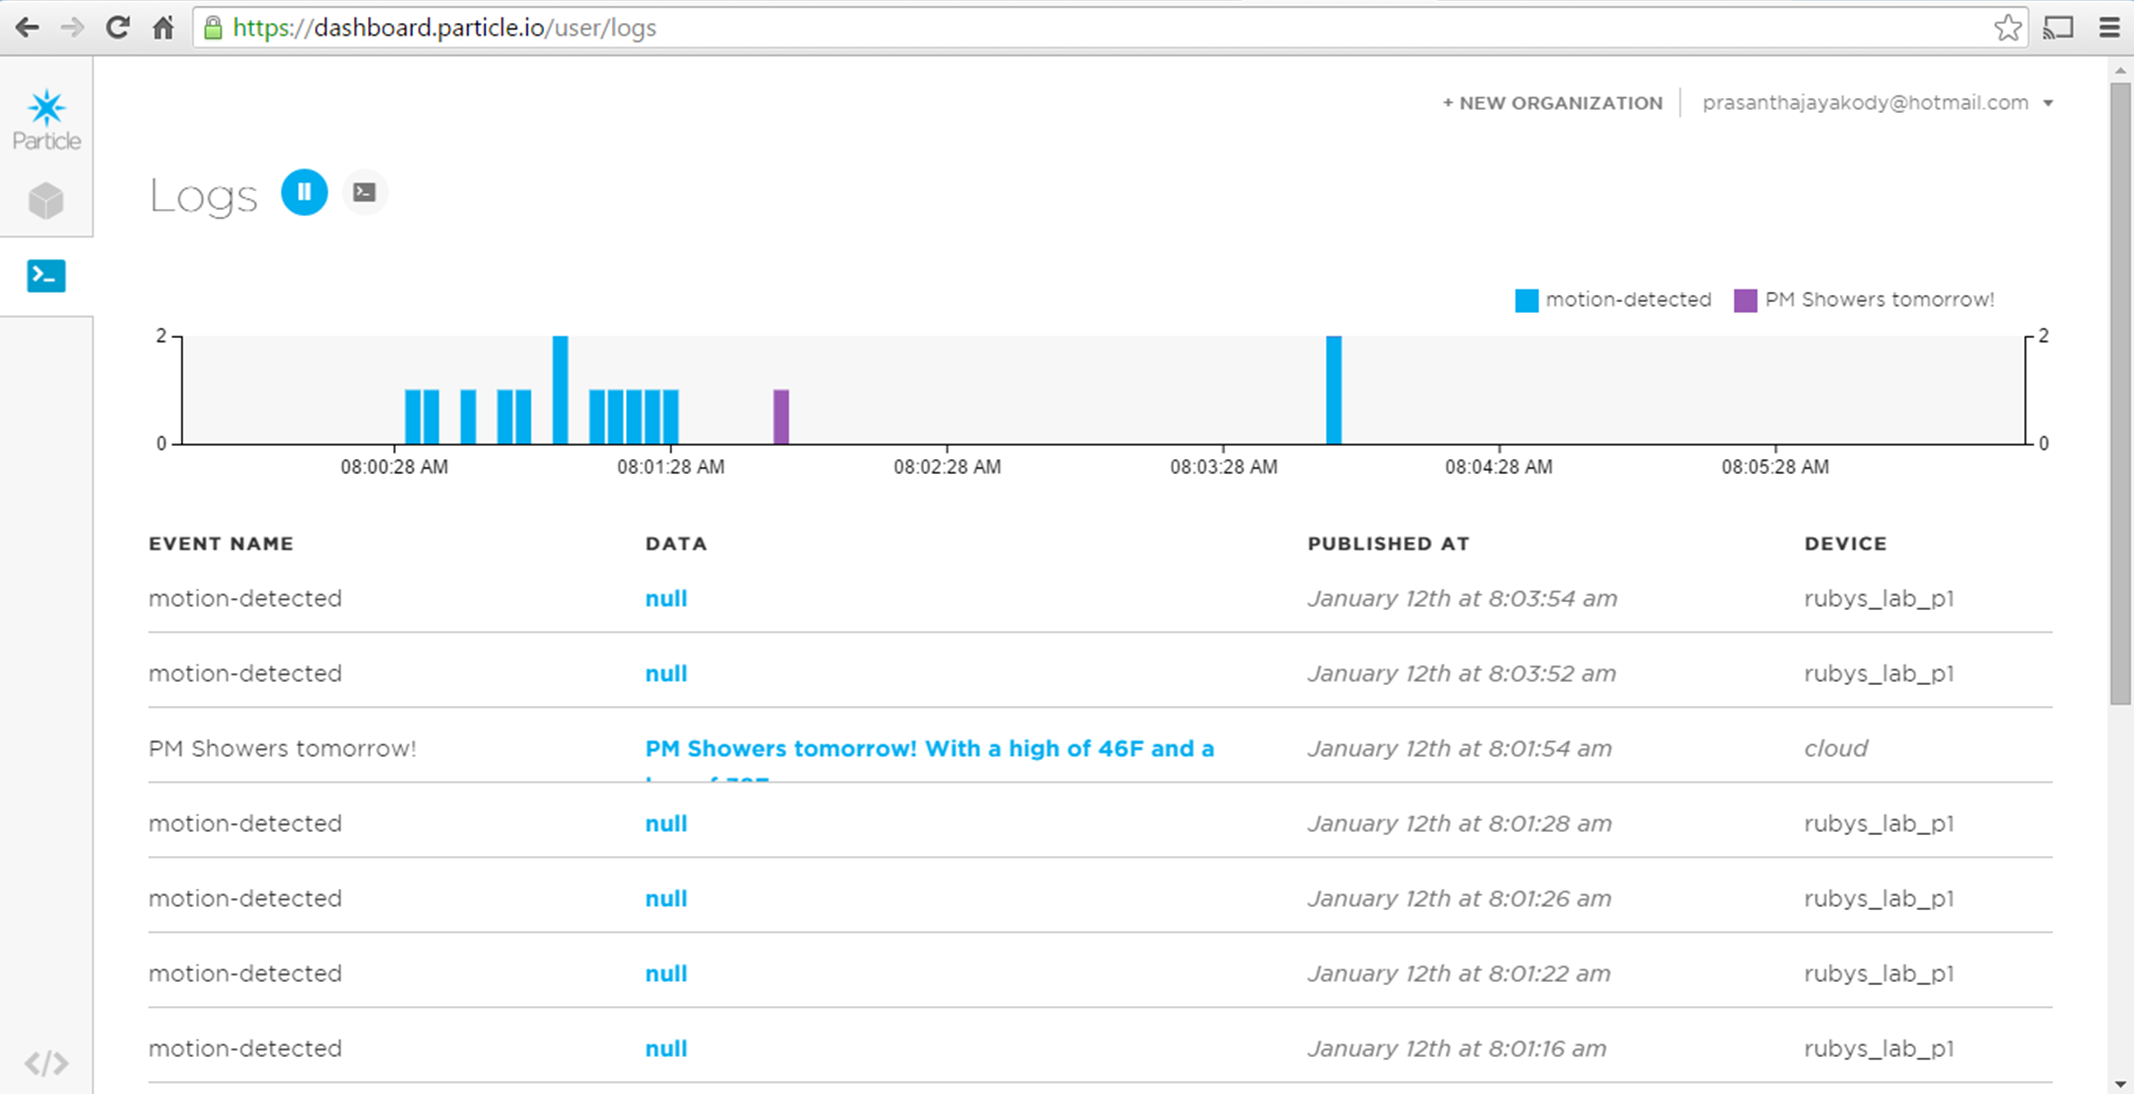Screen dimensions: 2134x1094
Task: Click the + NEW ORGANIZATION link
Action: tap(1552, 103)
